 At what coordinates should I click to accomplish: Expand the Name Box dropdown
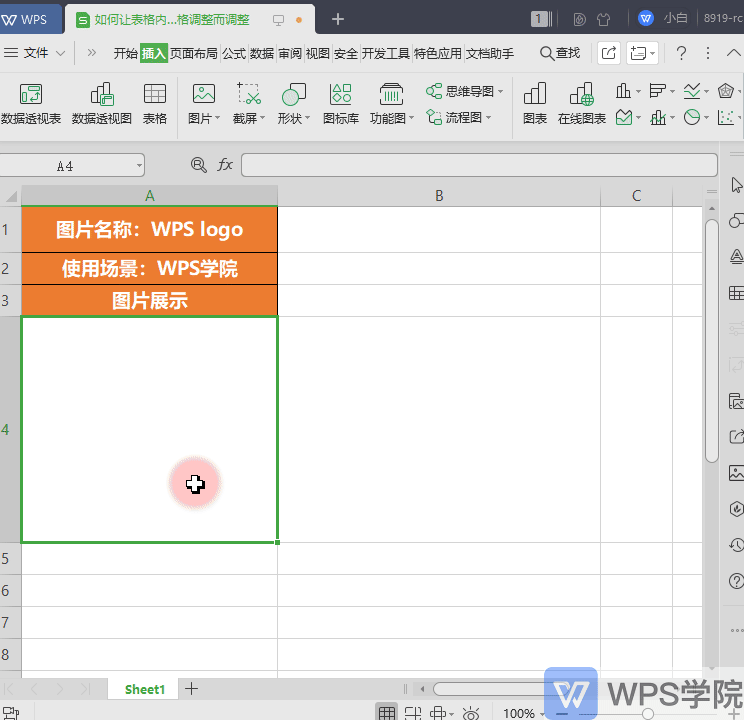click(139, 166)
